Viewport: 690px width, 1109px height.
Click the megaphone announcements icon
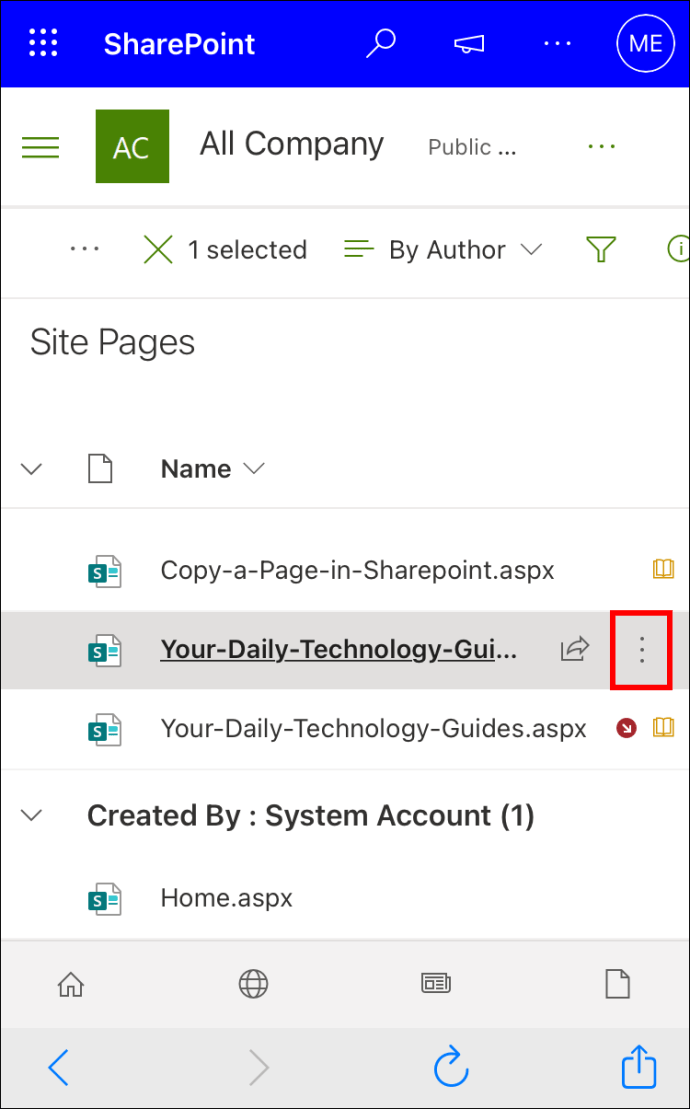(x=469, y=44)
